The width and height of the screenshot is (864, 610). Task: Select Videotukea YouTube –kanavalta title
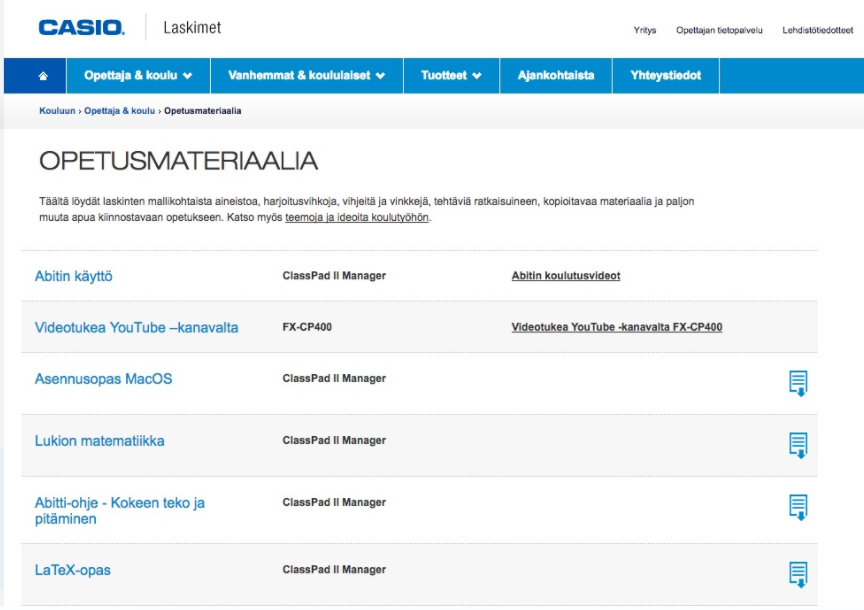tap(137, 327)
